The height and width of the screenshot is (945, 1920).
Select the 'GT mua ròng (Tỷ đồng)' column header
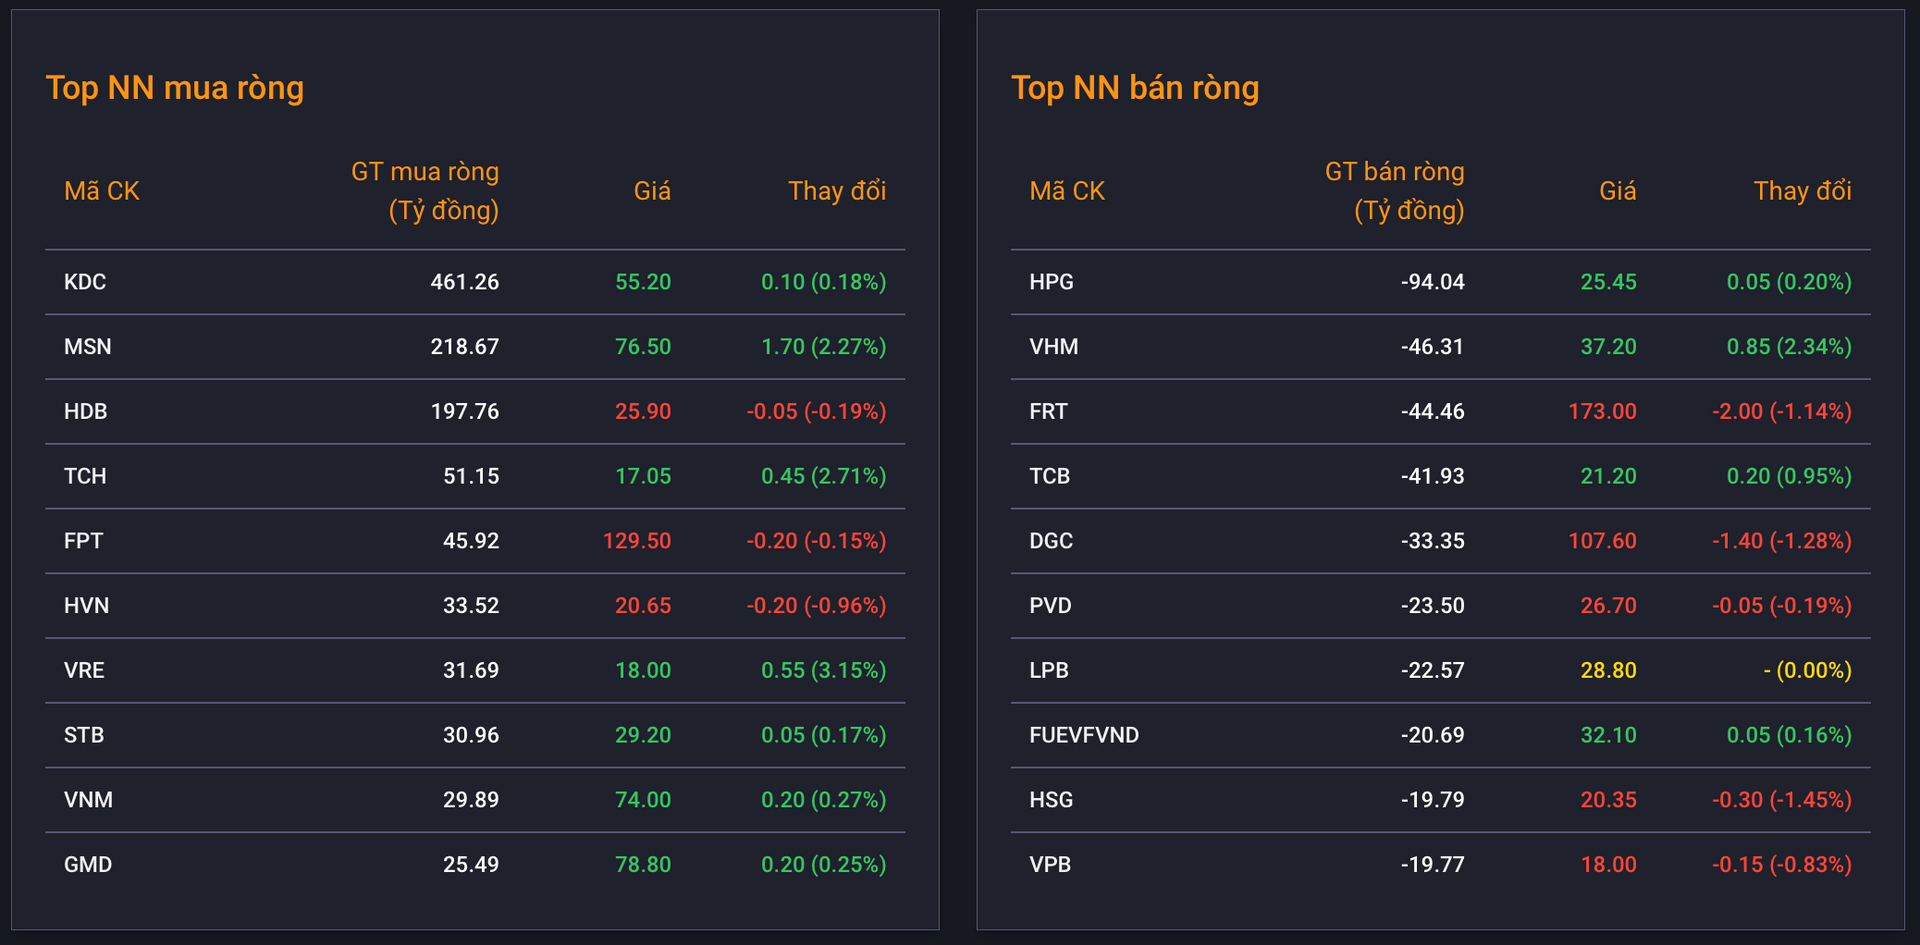[425, 191]
